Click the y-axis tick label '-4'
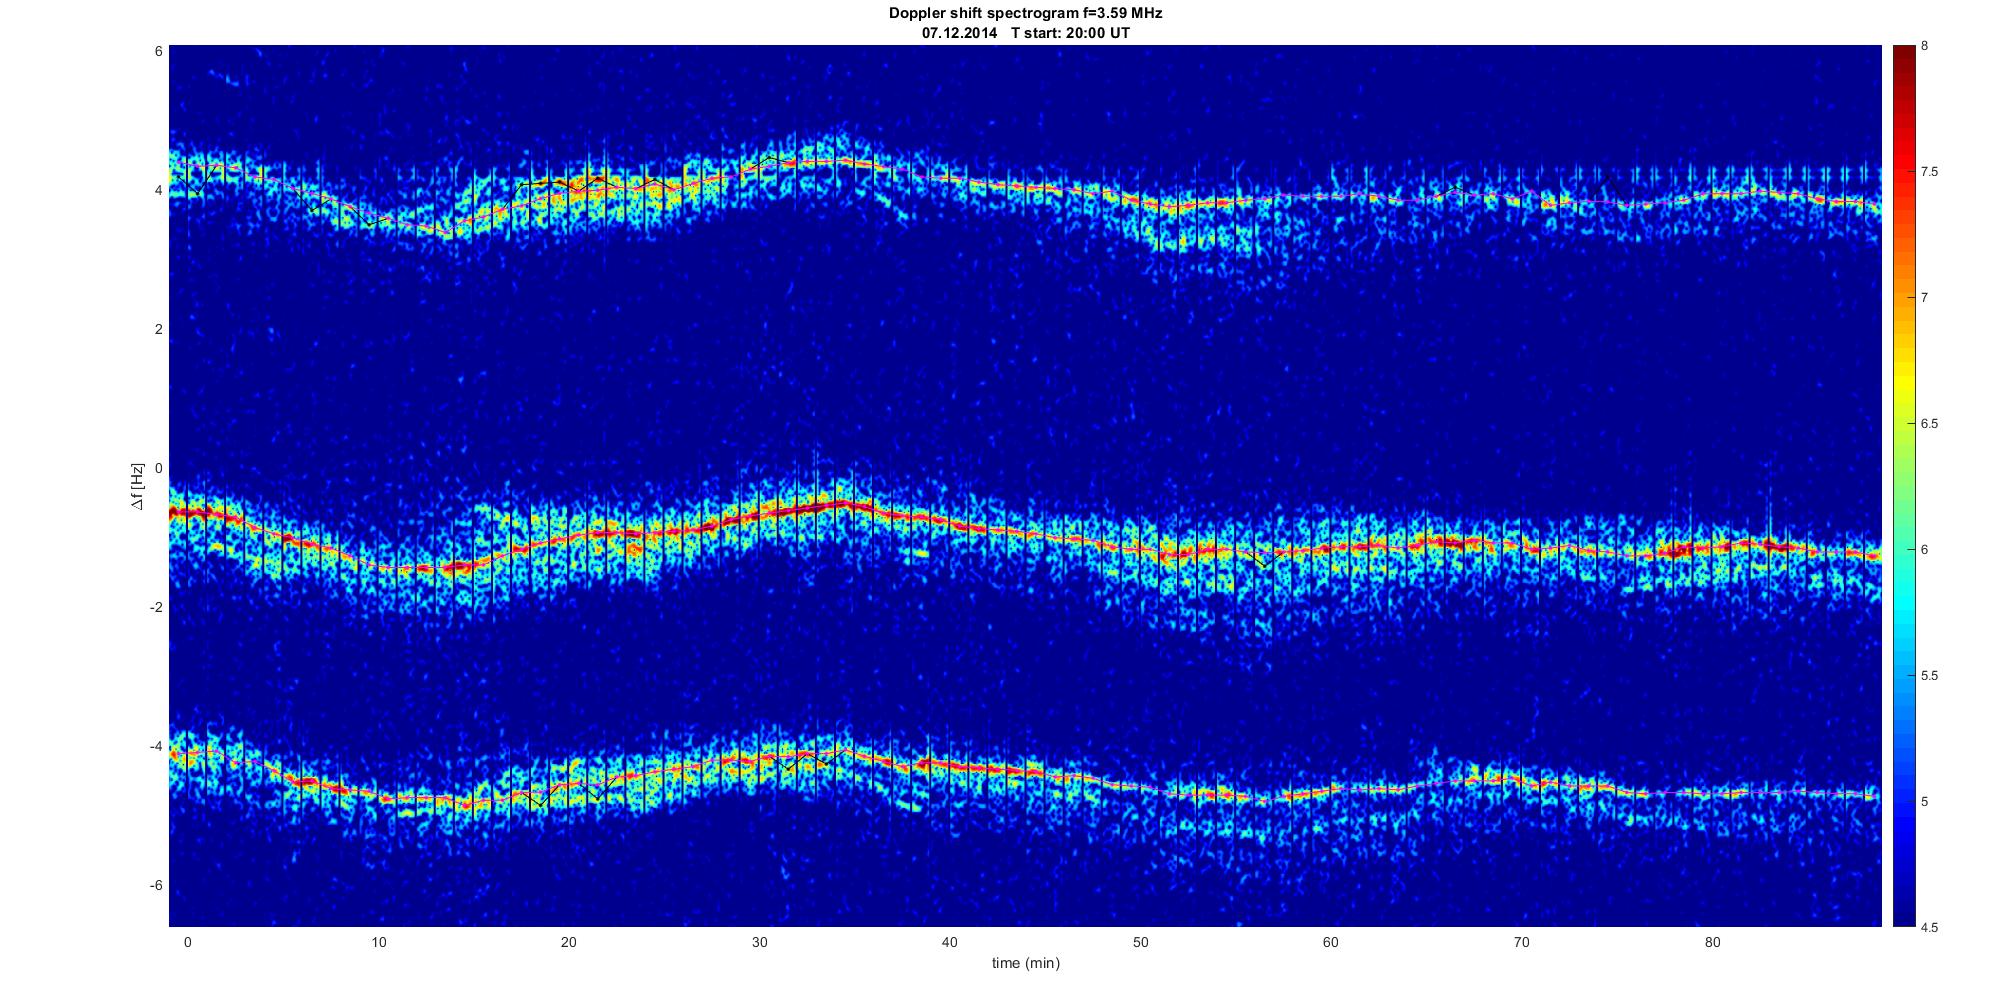This screenshot has height=995, width=2000. pyautogui.click(x=156, y=746)
